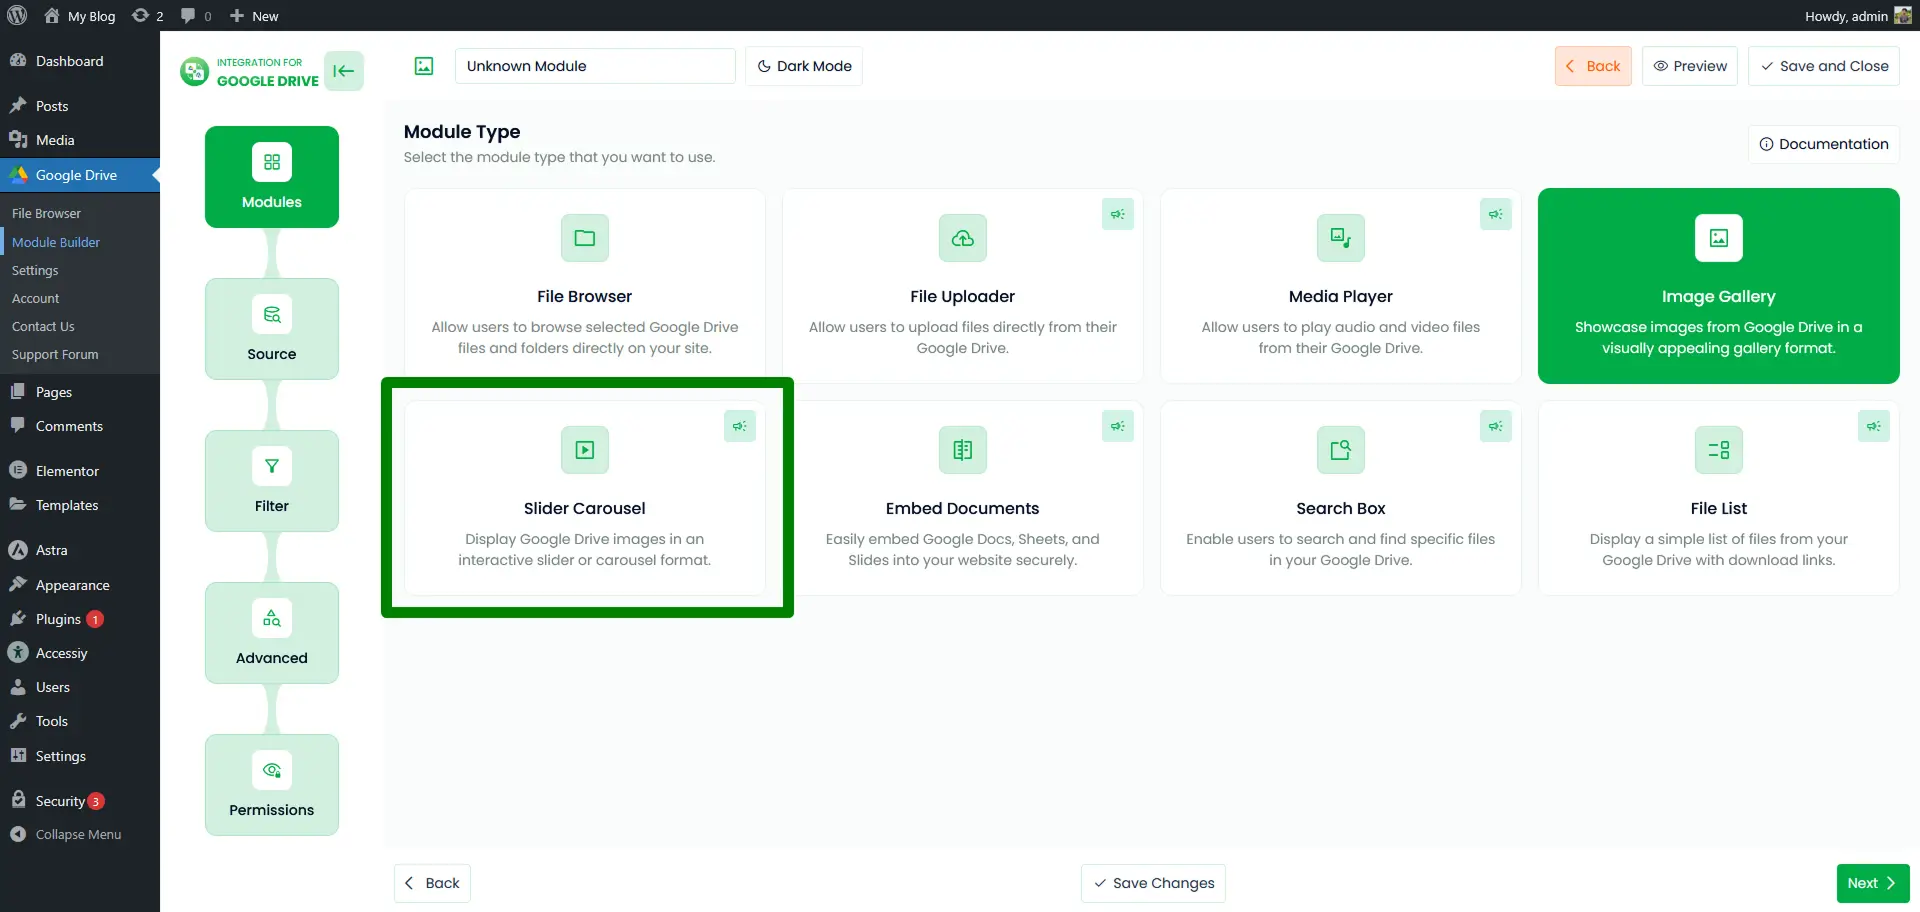Click the Permissions step icon

(x=271, y=770)
